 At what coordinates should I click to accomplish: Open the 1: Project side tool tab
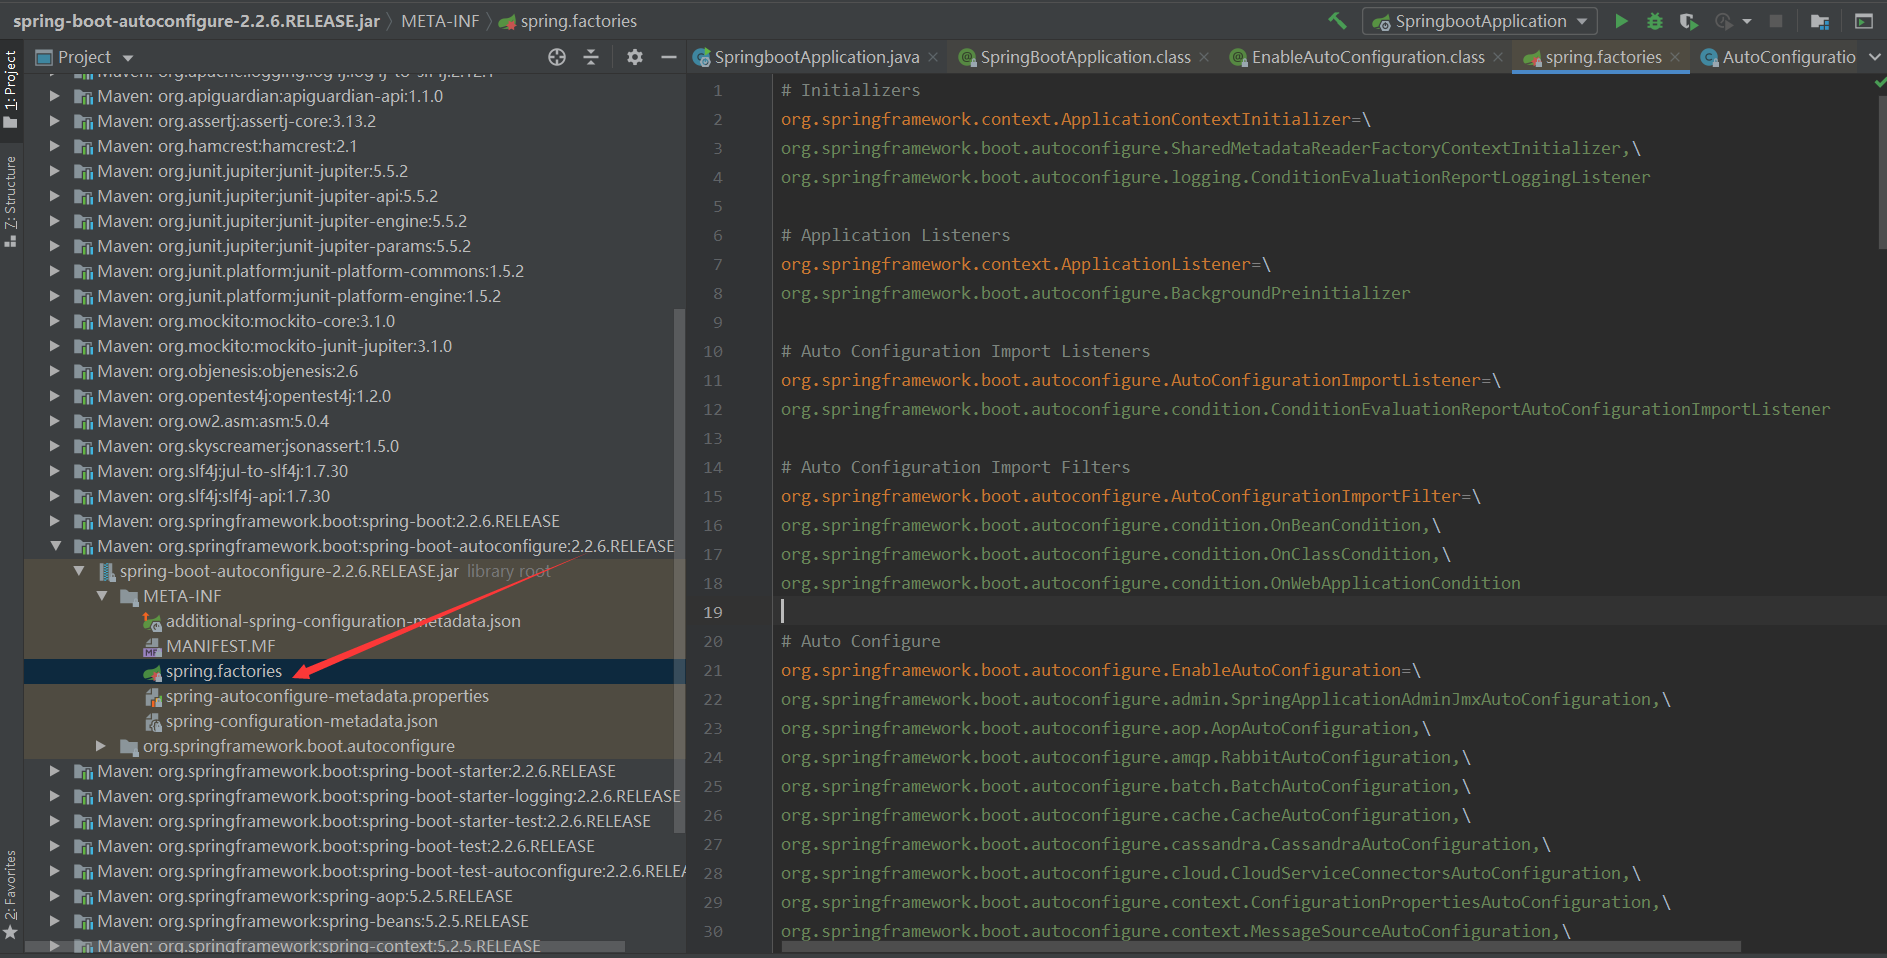point(11,90)
